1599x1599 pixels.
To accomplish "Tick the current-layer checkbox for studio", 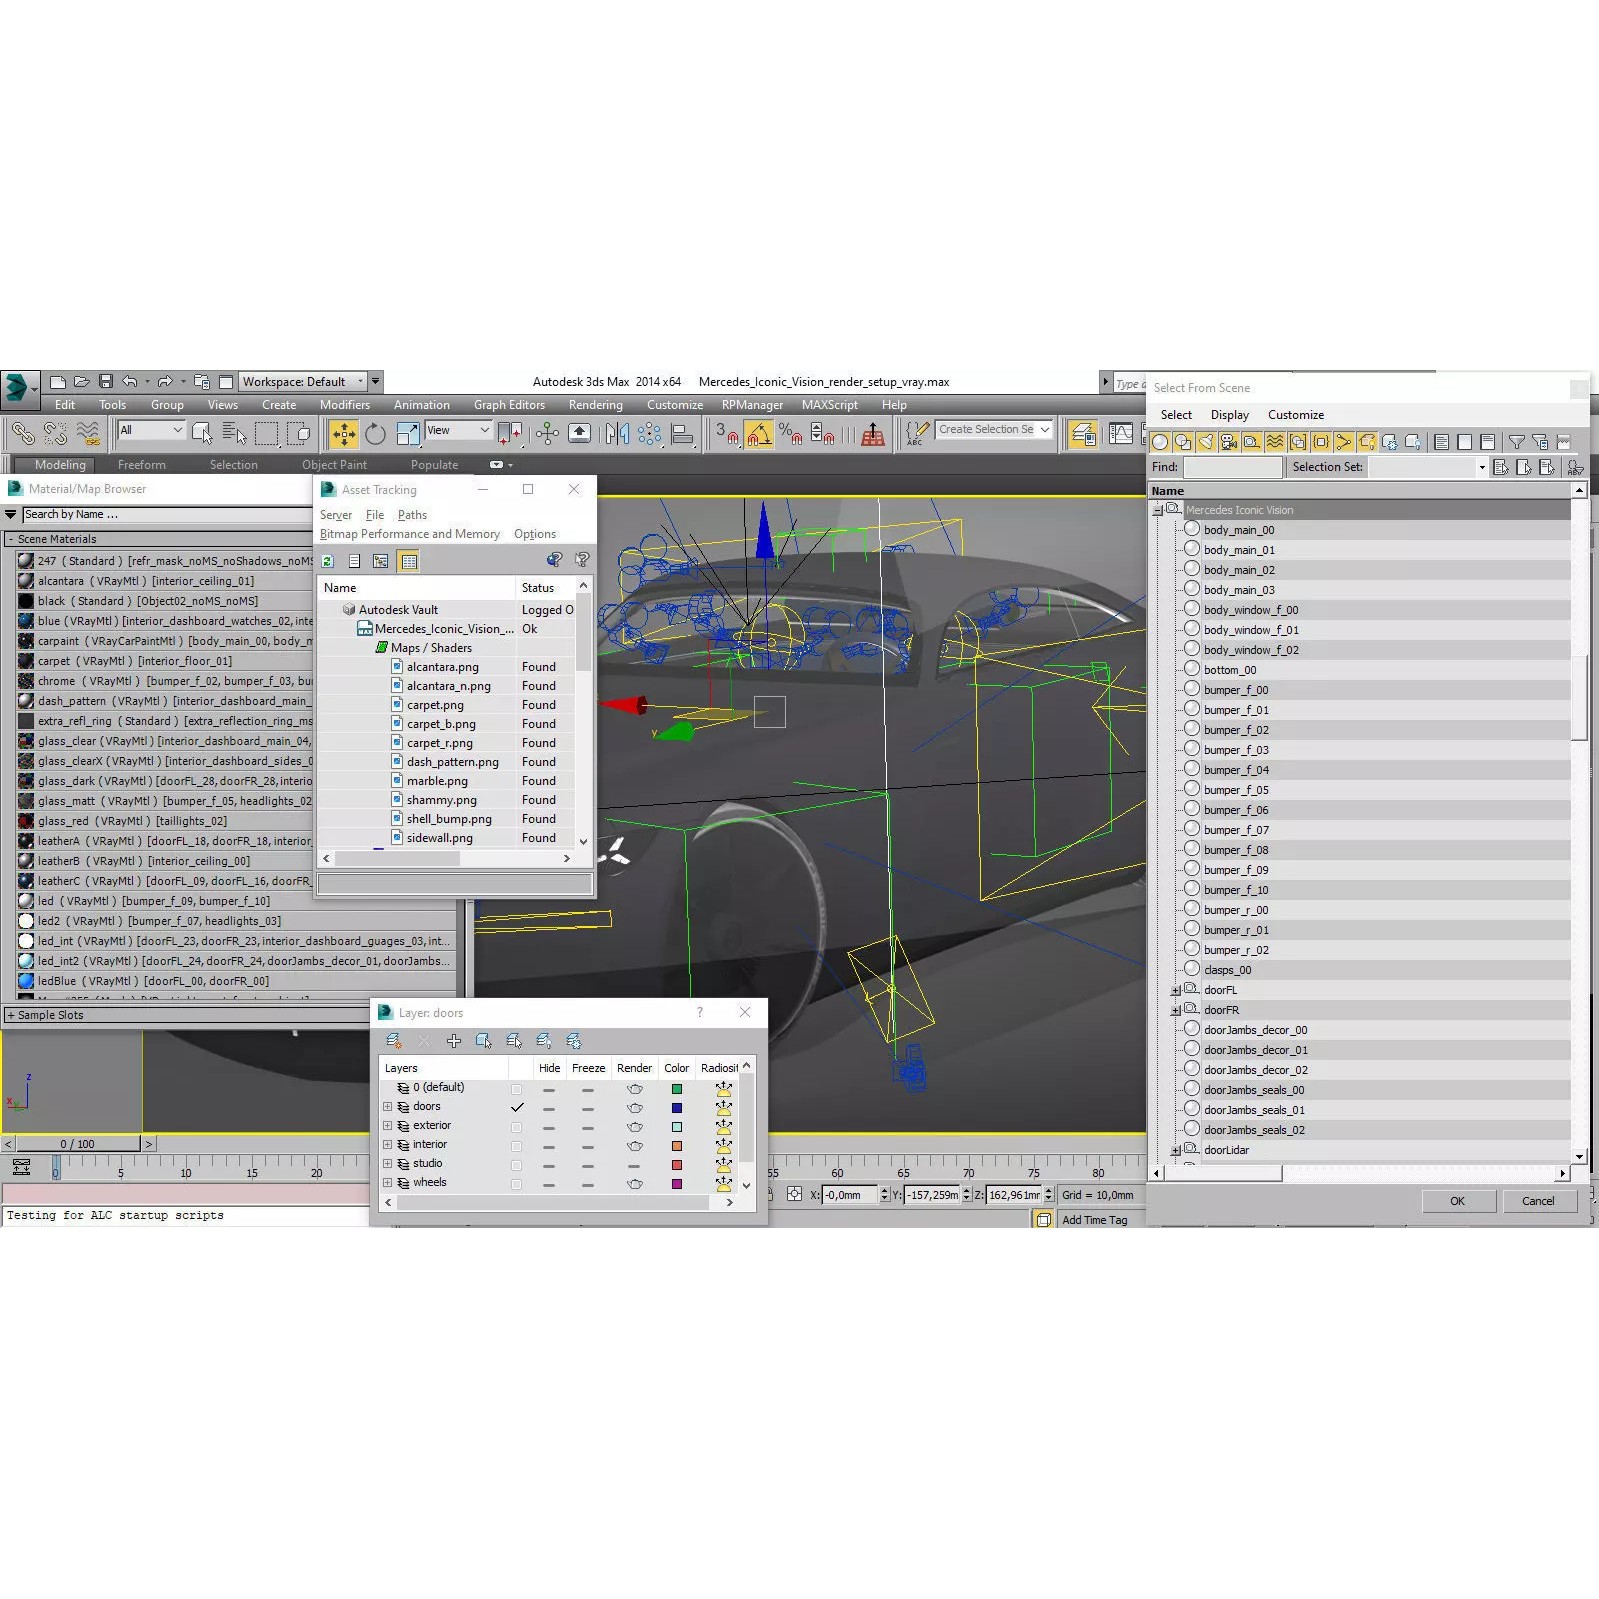I will tap(516, 1164).
